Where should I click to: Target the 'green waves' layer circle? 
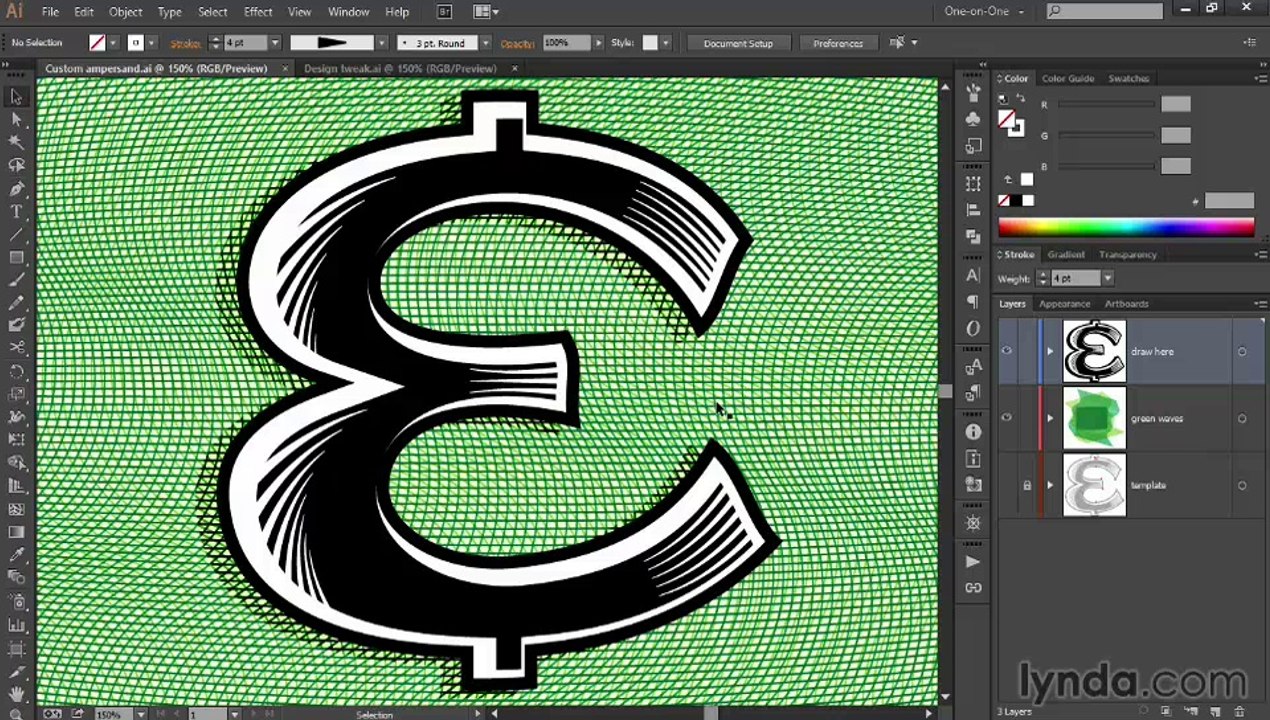pyautogui.click(x=1242, y=419)
